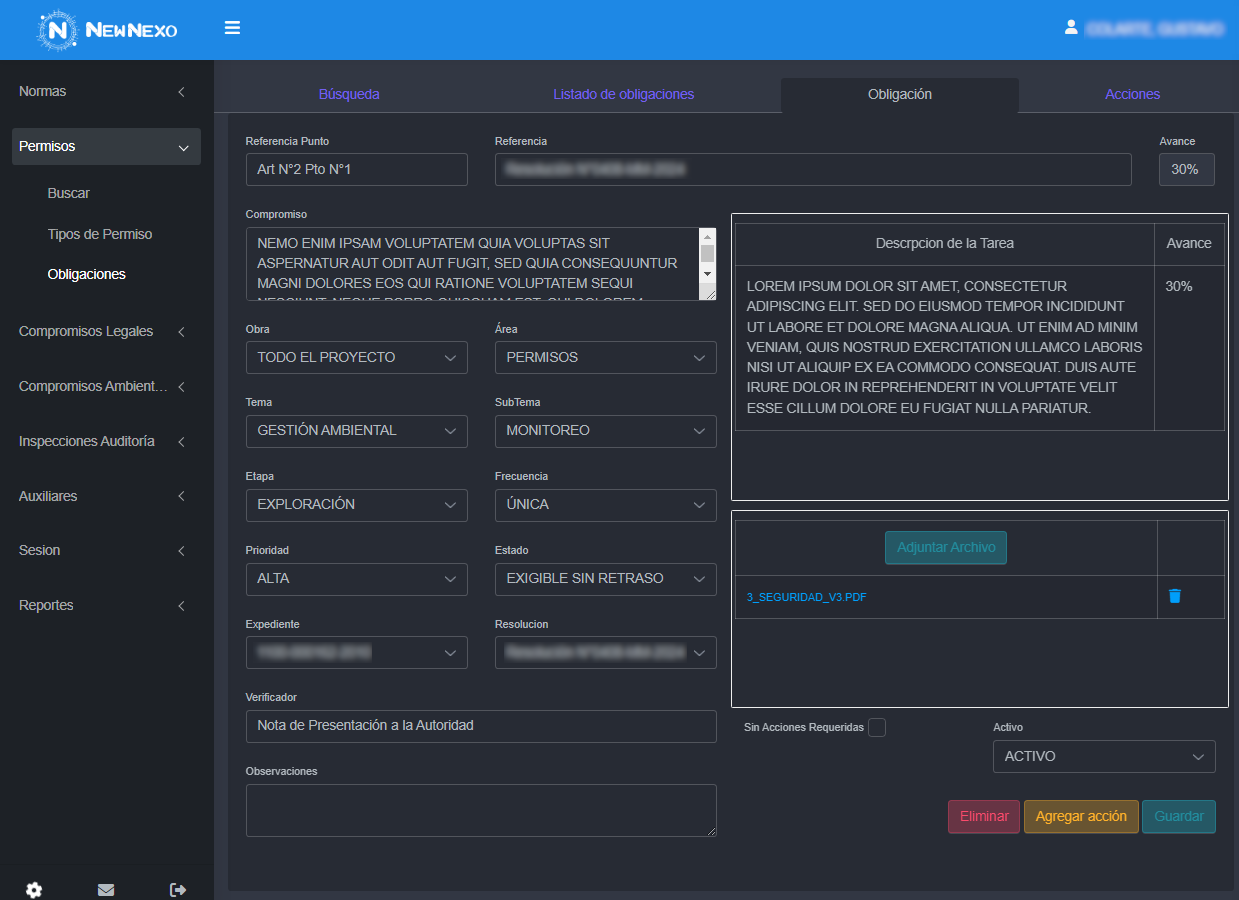1239x900 pixels.
Task: Click the user profile icon
Action: point(1071,28)
